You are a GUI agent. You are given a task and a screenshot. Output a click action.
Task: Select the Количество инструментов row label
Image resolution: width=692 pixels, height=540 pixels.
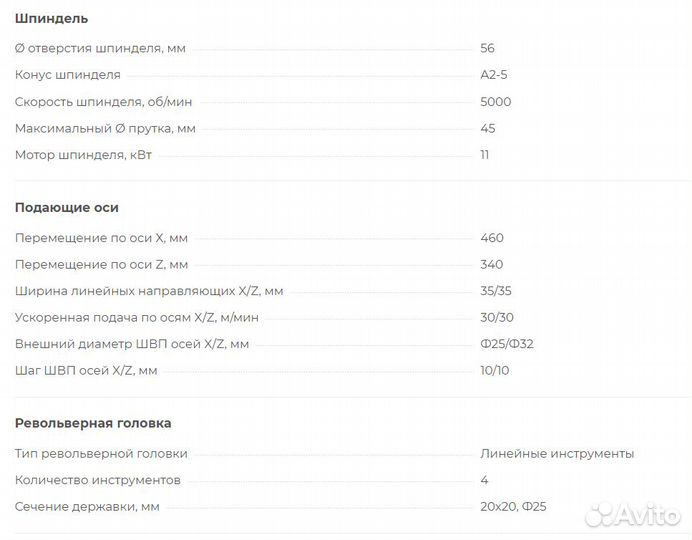tap(98, 480)
